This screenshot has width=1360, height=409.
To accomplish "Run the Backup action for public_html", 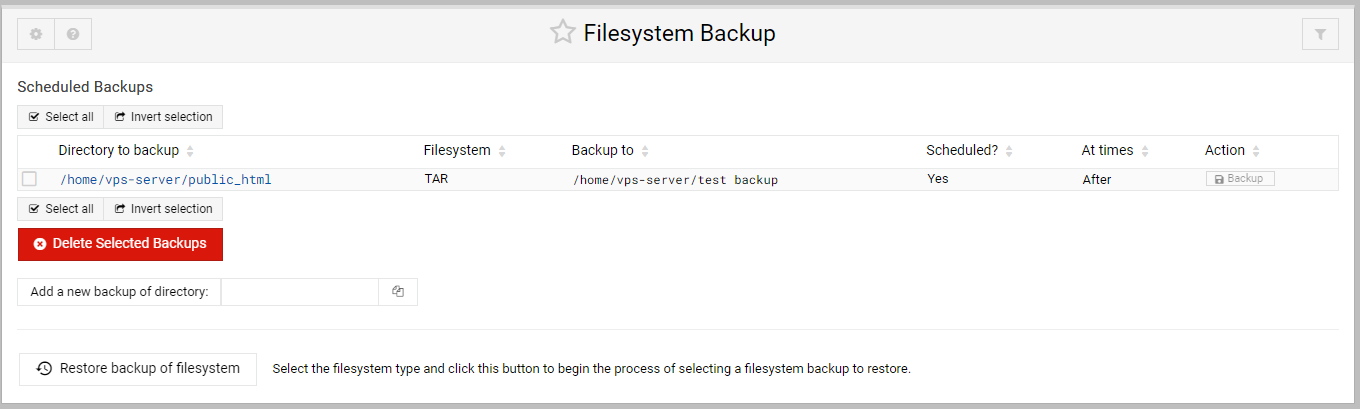I will coord(1239,179).
